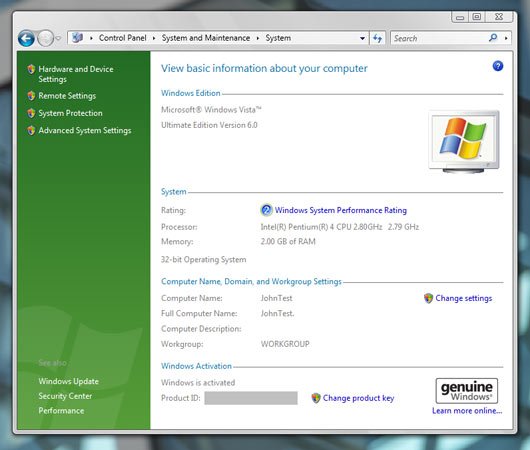Open Windows Update under See also
This screenshot has height=450, width=530.
pos(69,381)
